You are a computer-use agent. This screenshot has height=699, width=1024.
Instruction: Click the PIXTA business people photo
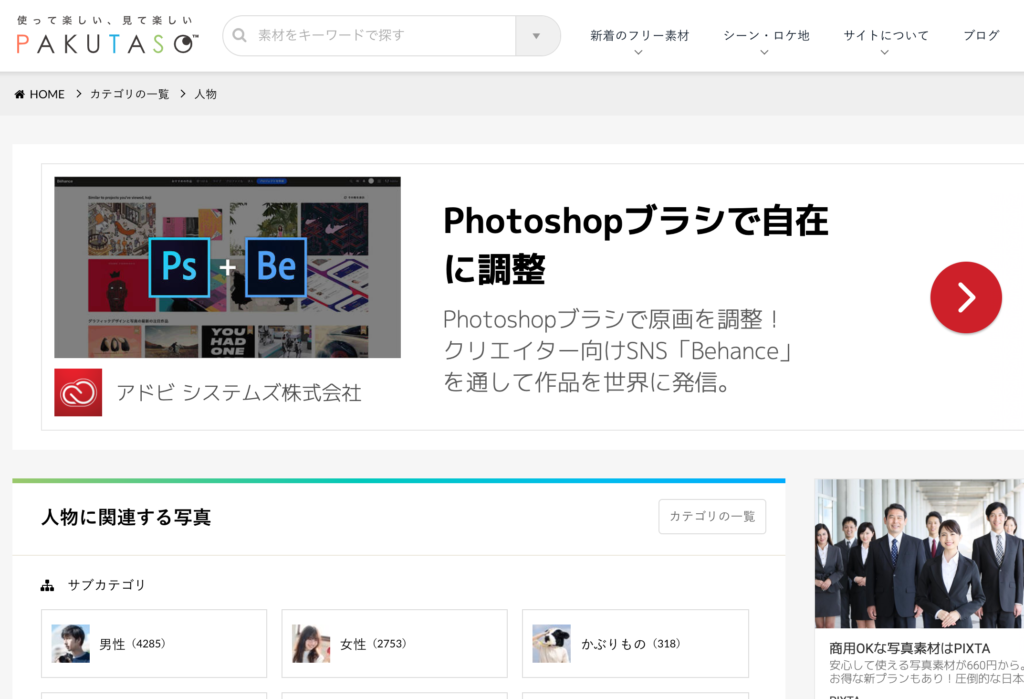919,553
